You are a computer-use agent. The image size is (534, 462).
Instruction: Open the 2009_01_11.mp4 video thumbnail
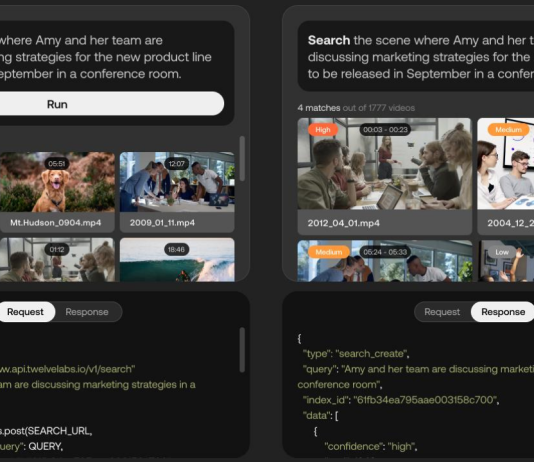point(177,182)
